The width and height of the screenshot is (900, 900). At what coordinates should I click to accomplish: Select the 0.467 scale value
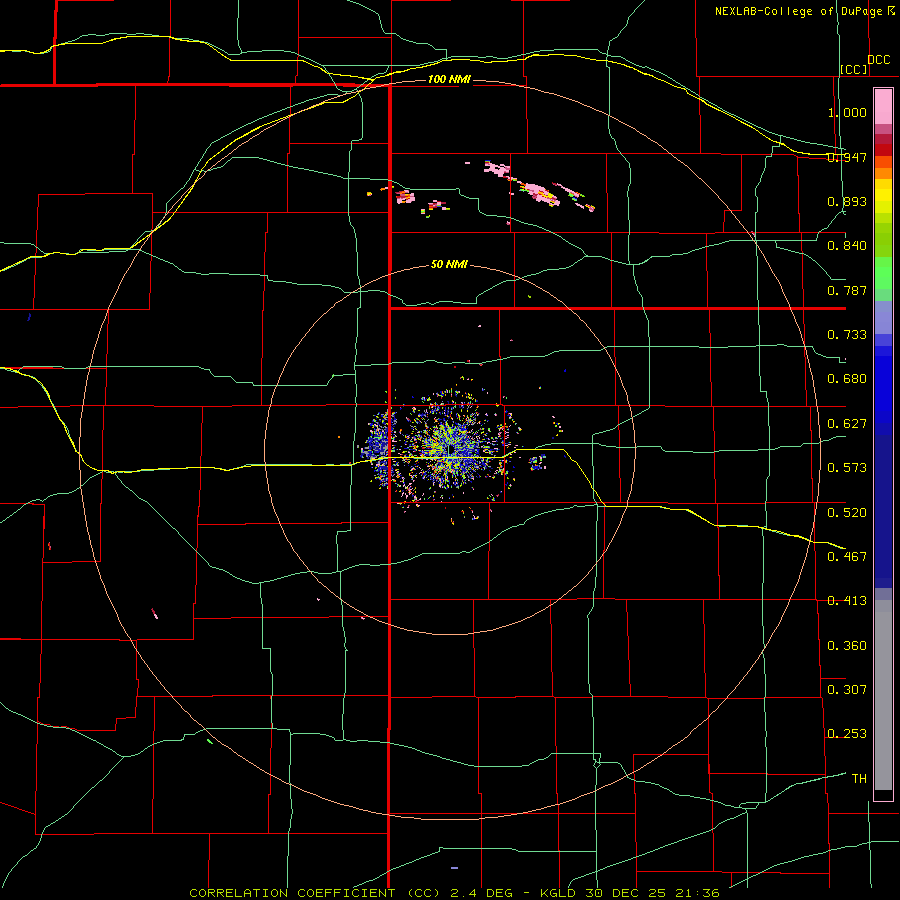847,557
